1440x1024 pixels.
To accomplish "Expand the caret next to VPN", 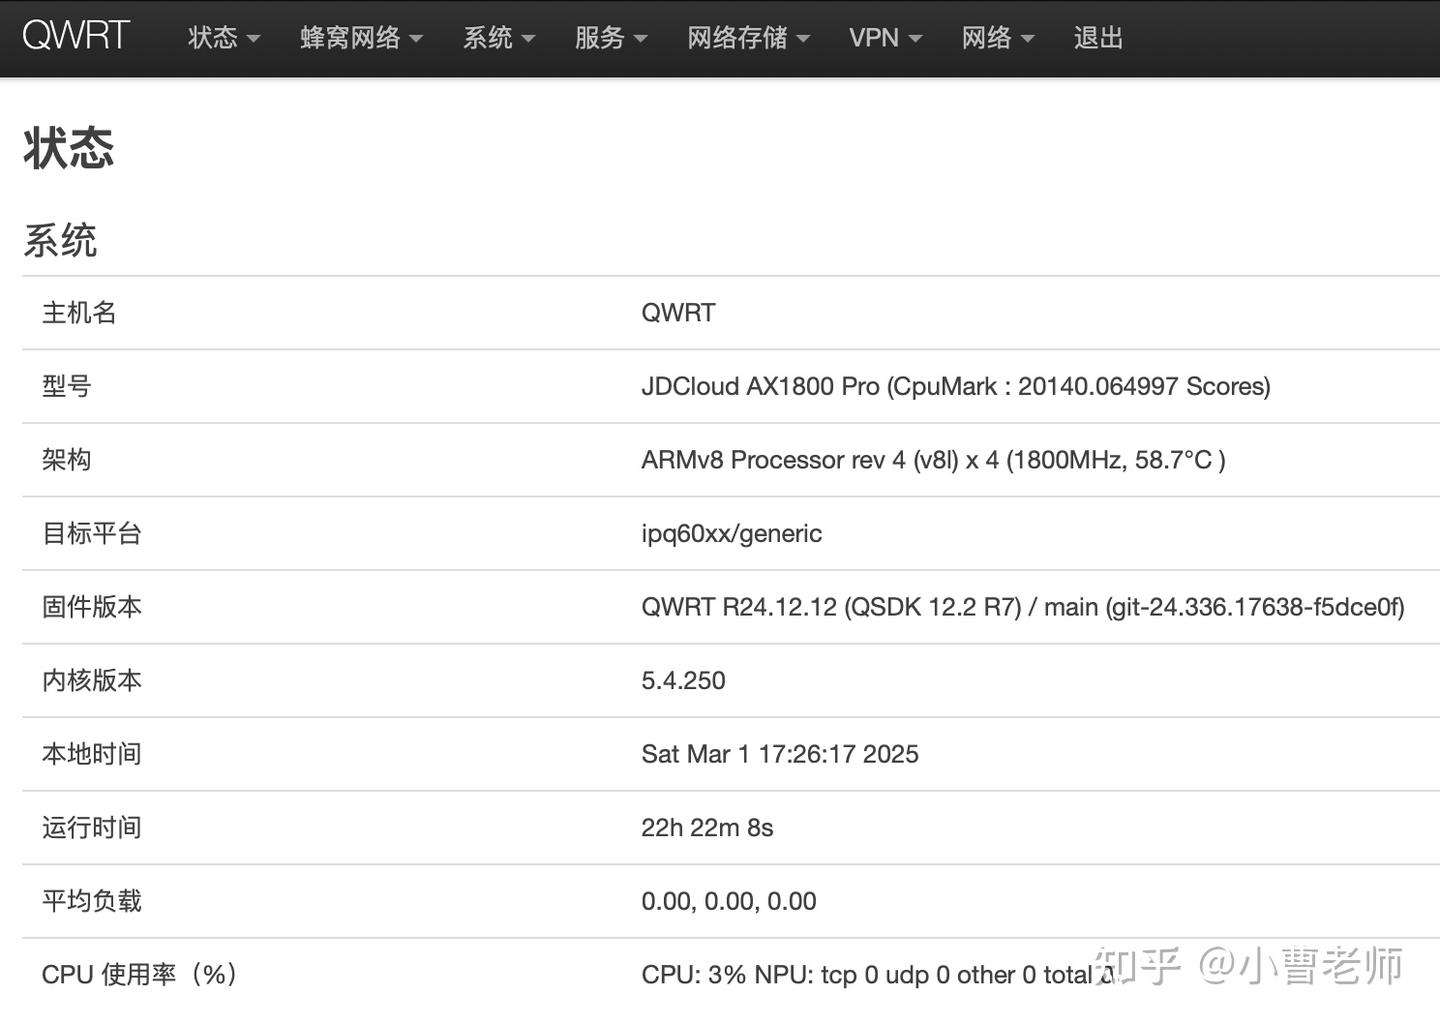I will click(915, 39).
